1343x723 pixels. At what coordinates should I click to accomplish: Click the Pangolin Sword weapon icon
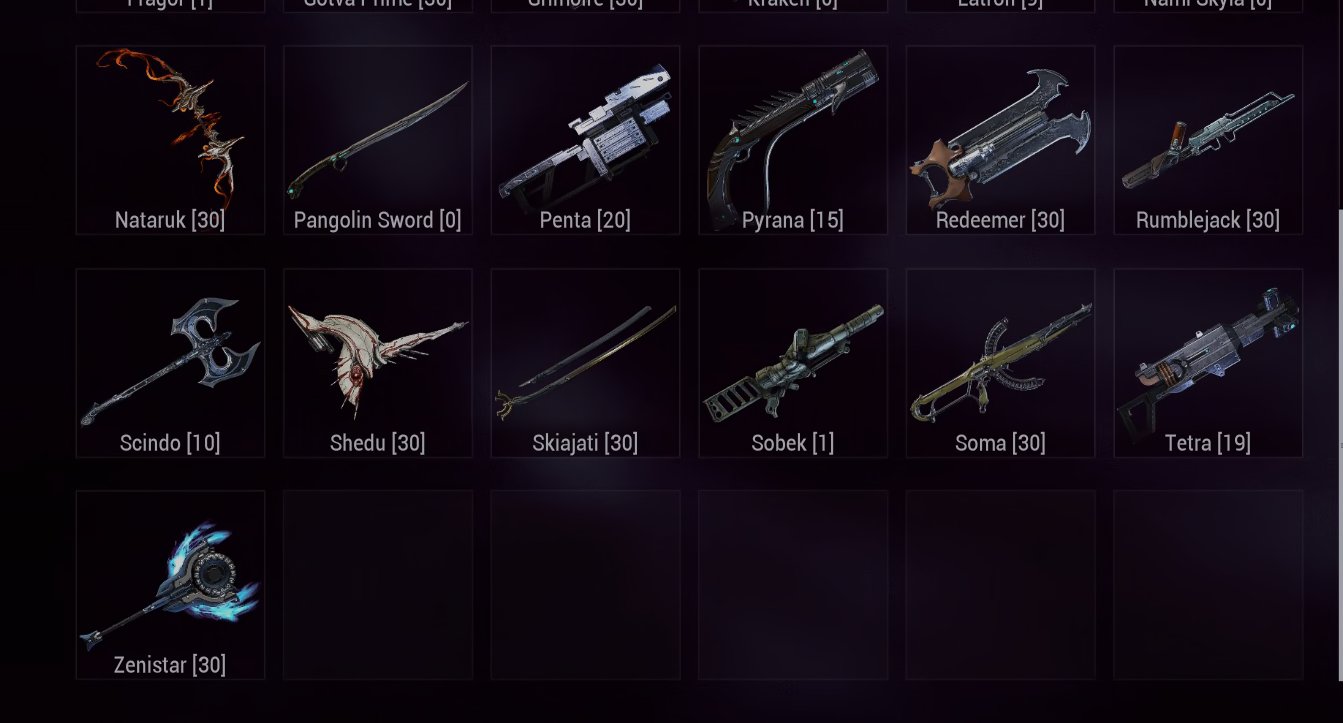[378, 140]
